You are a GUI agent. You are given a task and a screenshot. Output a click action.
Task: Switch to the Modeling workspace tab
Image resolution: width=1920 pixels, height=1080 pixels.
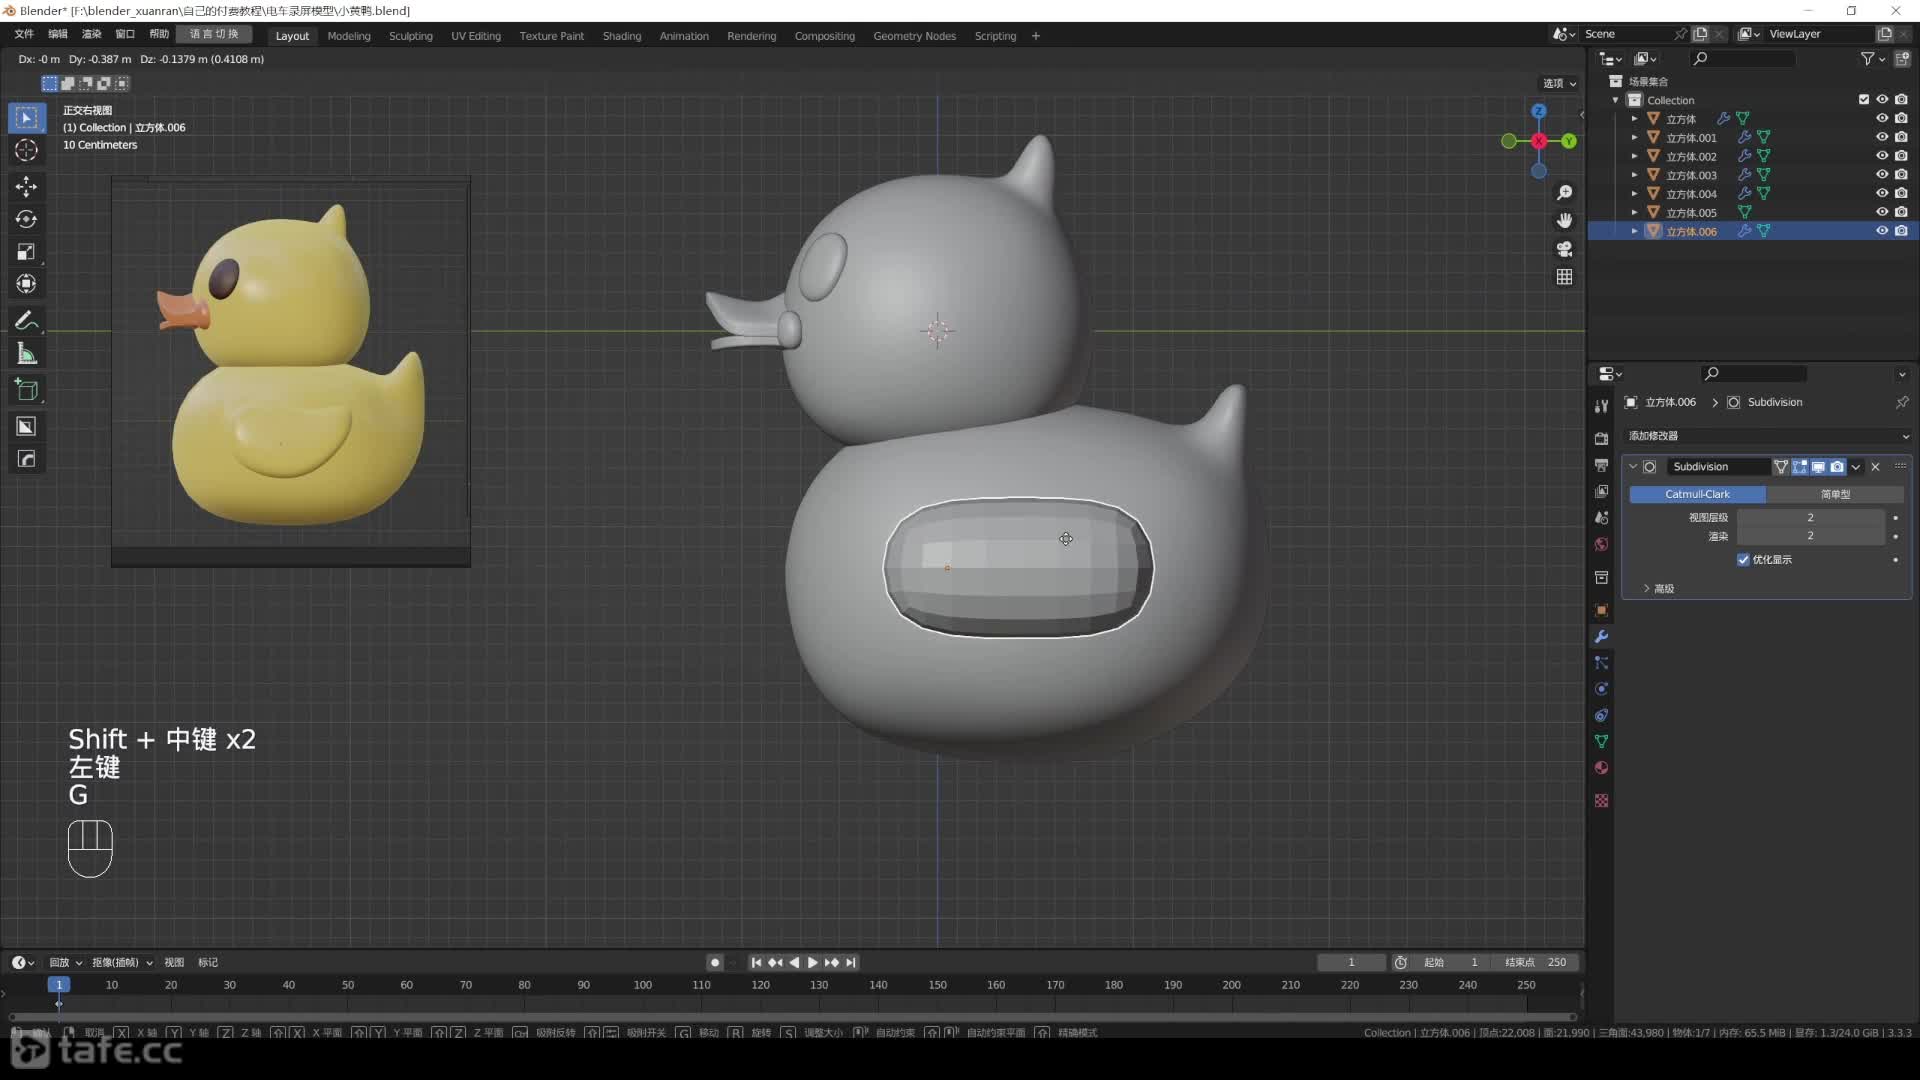point(349,36)
